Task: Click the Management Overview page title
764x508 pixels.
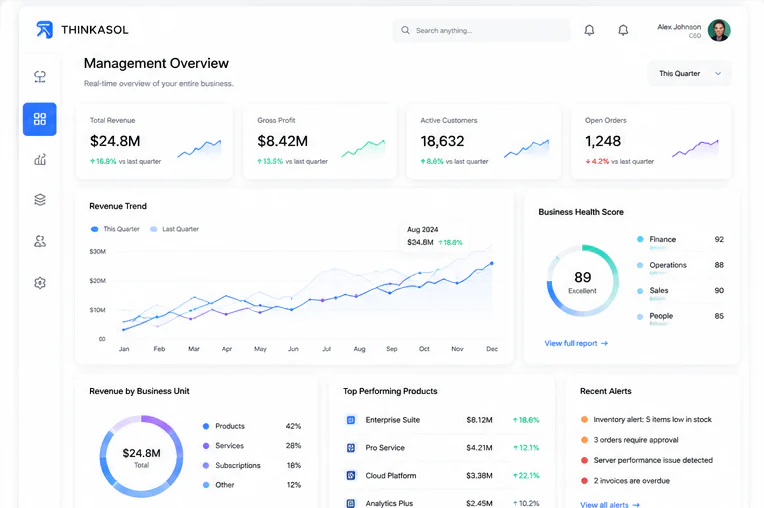Action: [156, 63]
